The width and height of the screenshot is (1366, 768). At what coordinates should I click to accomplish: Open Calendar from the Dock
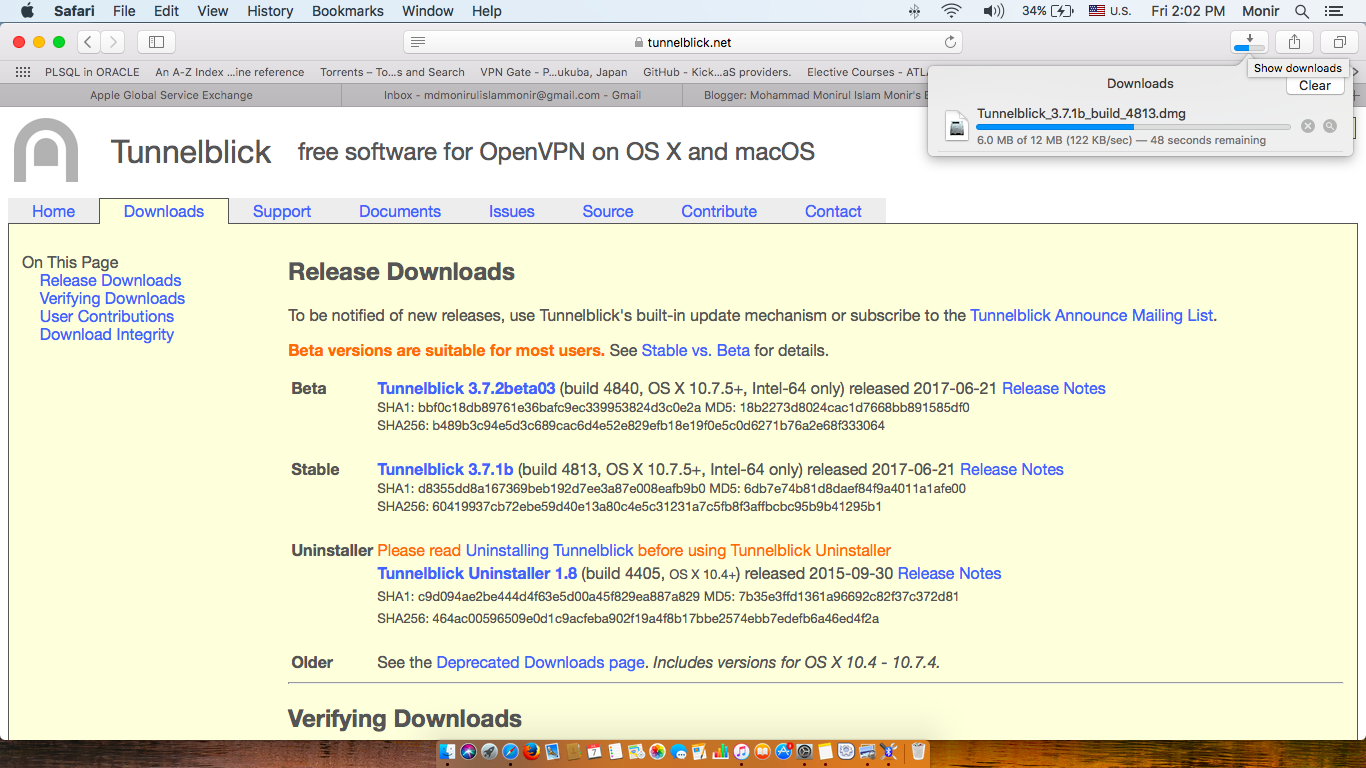(x=594, y=751)
